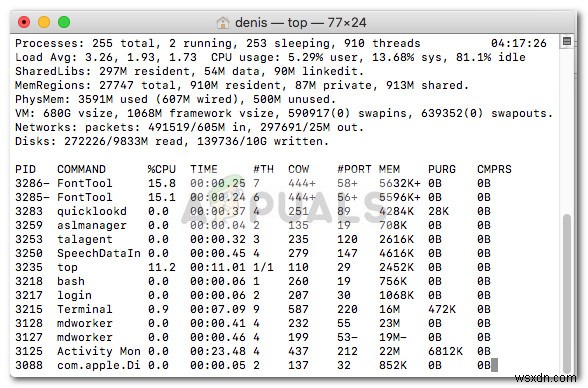Click the home folder icon in title bar
Viewport: 588px width, 388px height.
coord(223,23)
